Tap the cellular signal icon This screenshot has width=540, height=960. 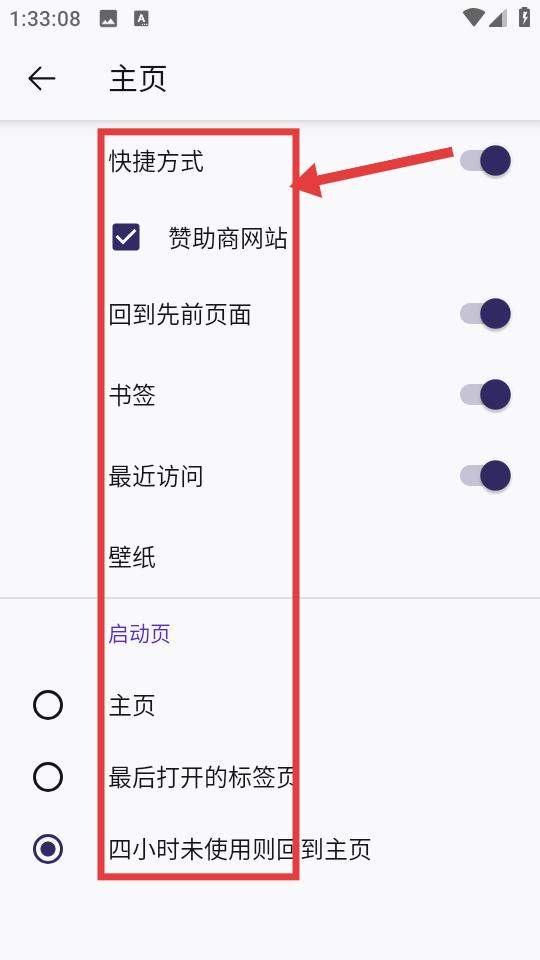coord(498,18)
